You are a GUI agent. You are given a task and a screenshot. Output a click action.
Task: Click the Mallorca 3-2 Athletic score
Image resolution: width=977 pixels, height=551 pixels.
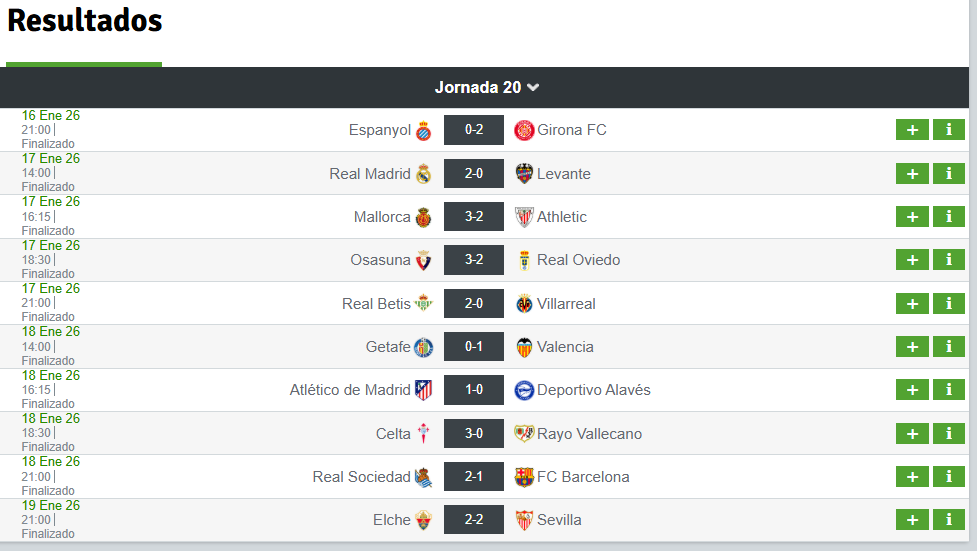474,217
